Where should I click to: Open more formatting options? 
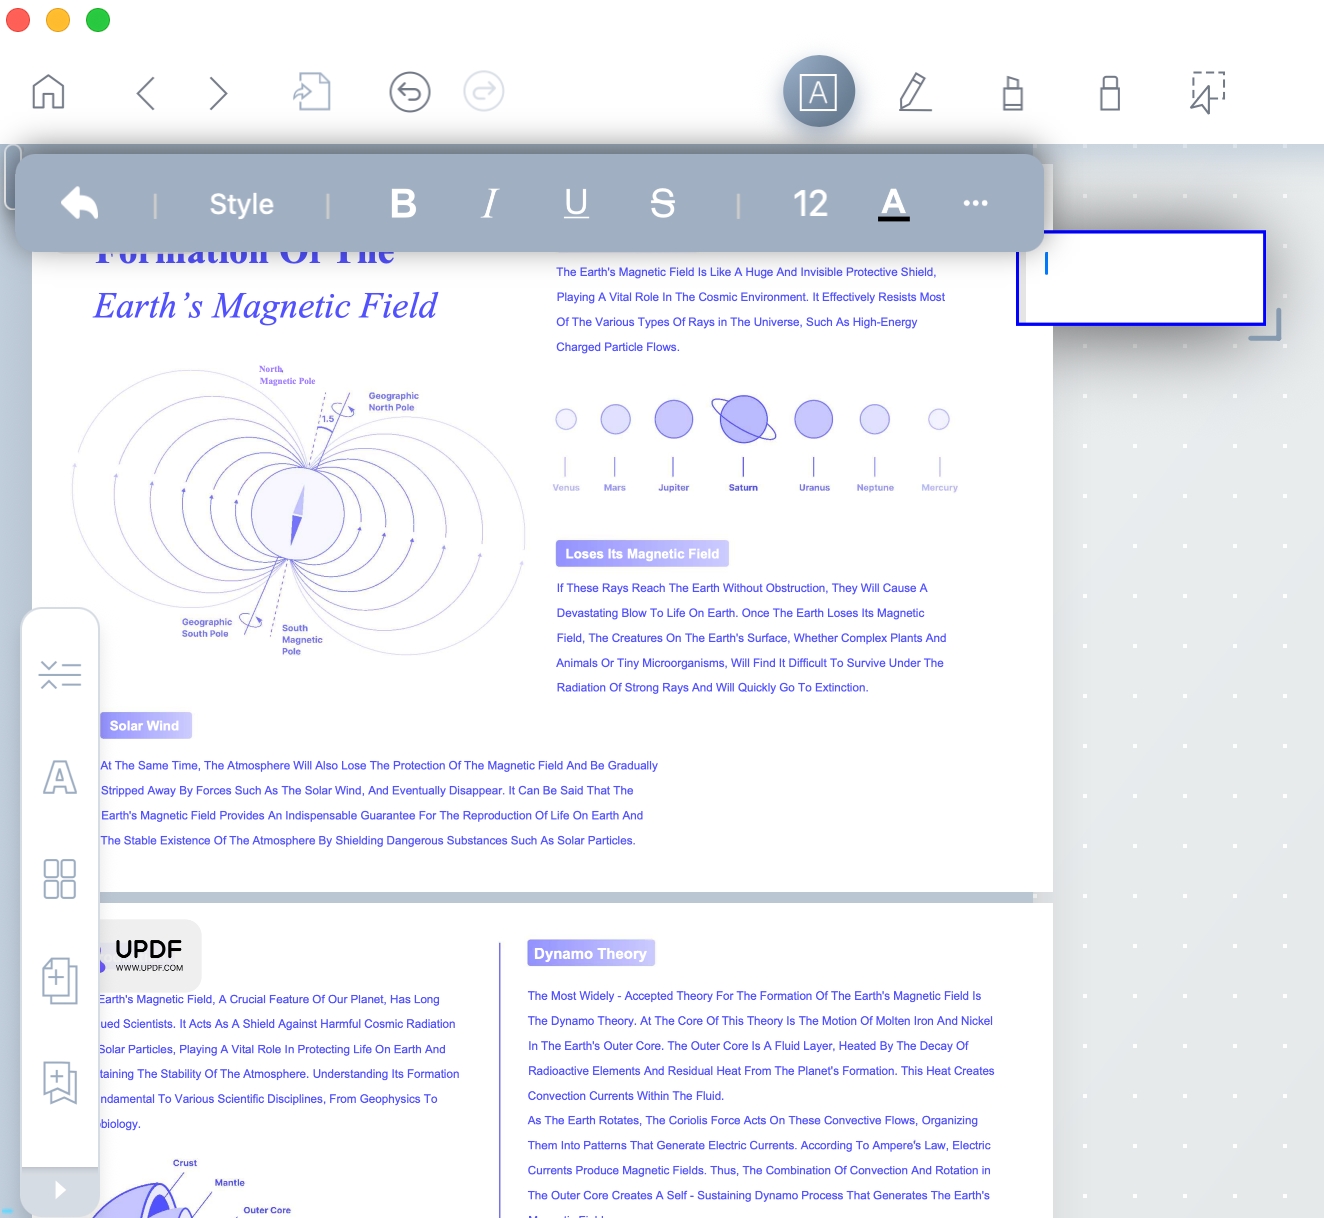point(975,203)
